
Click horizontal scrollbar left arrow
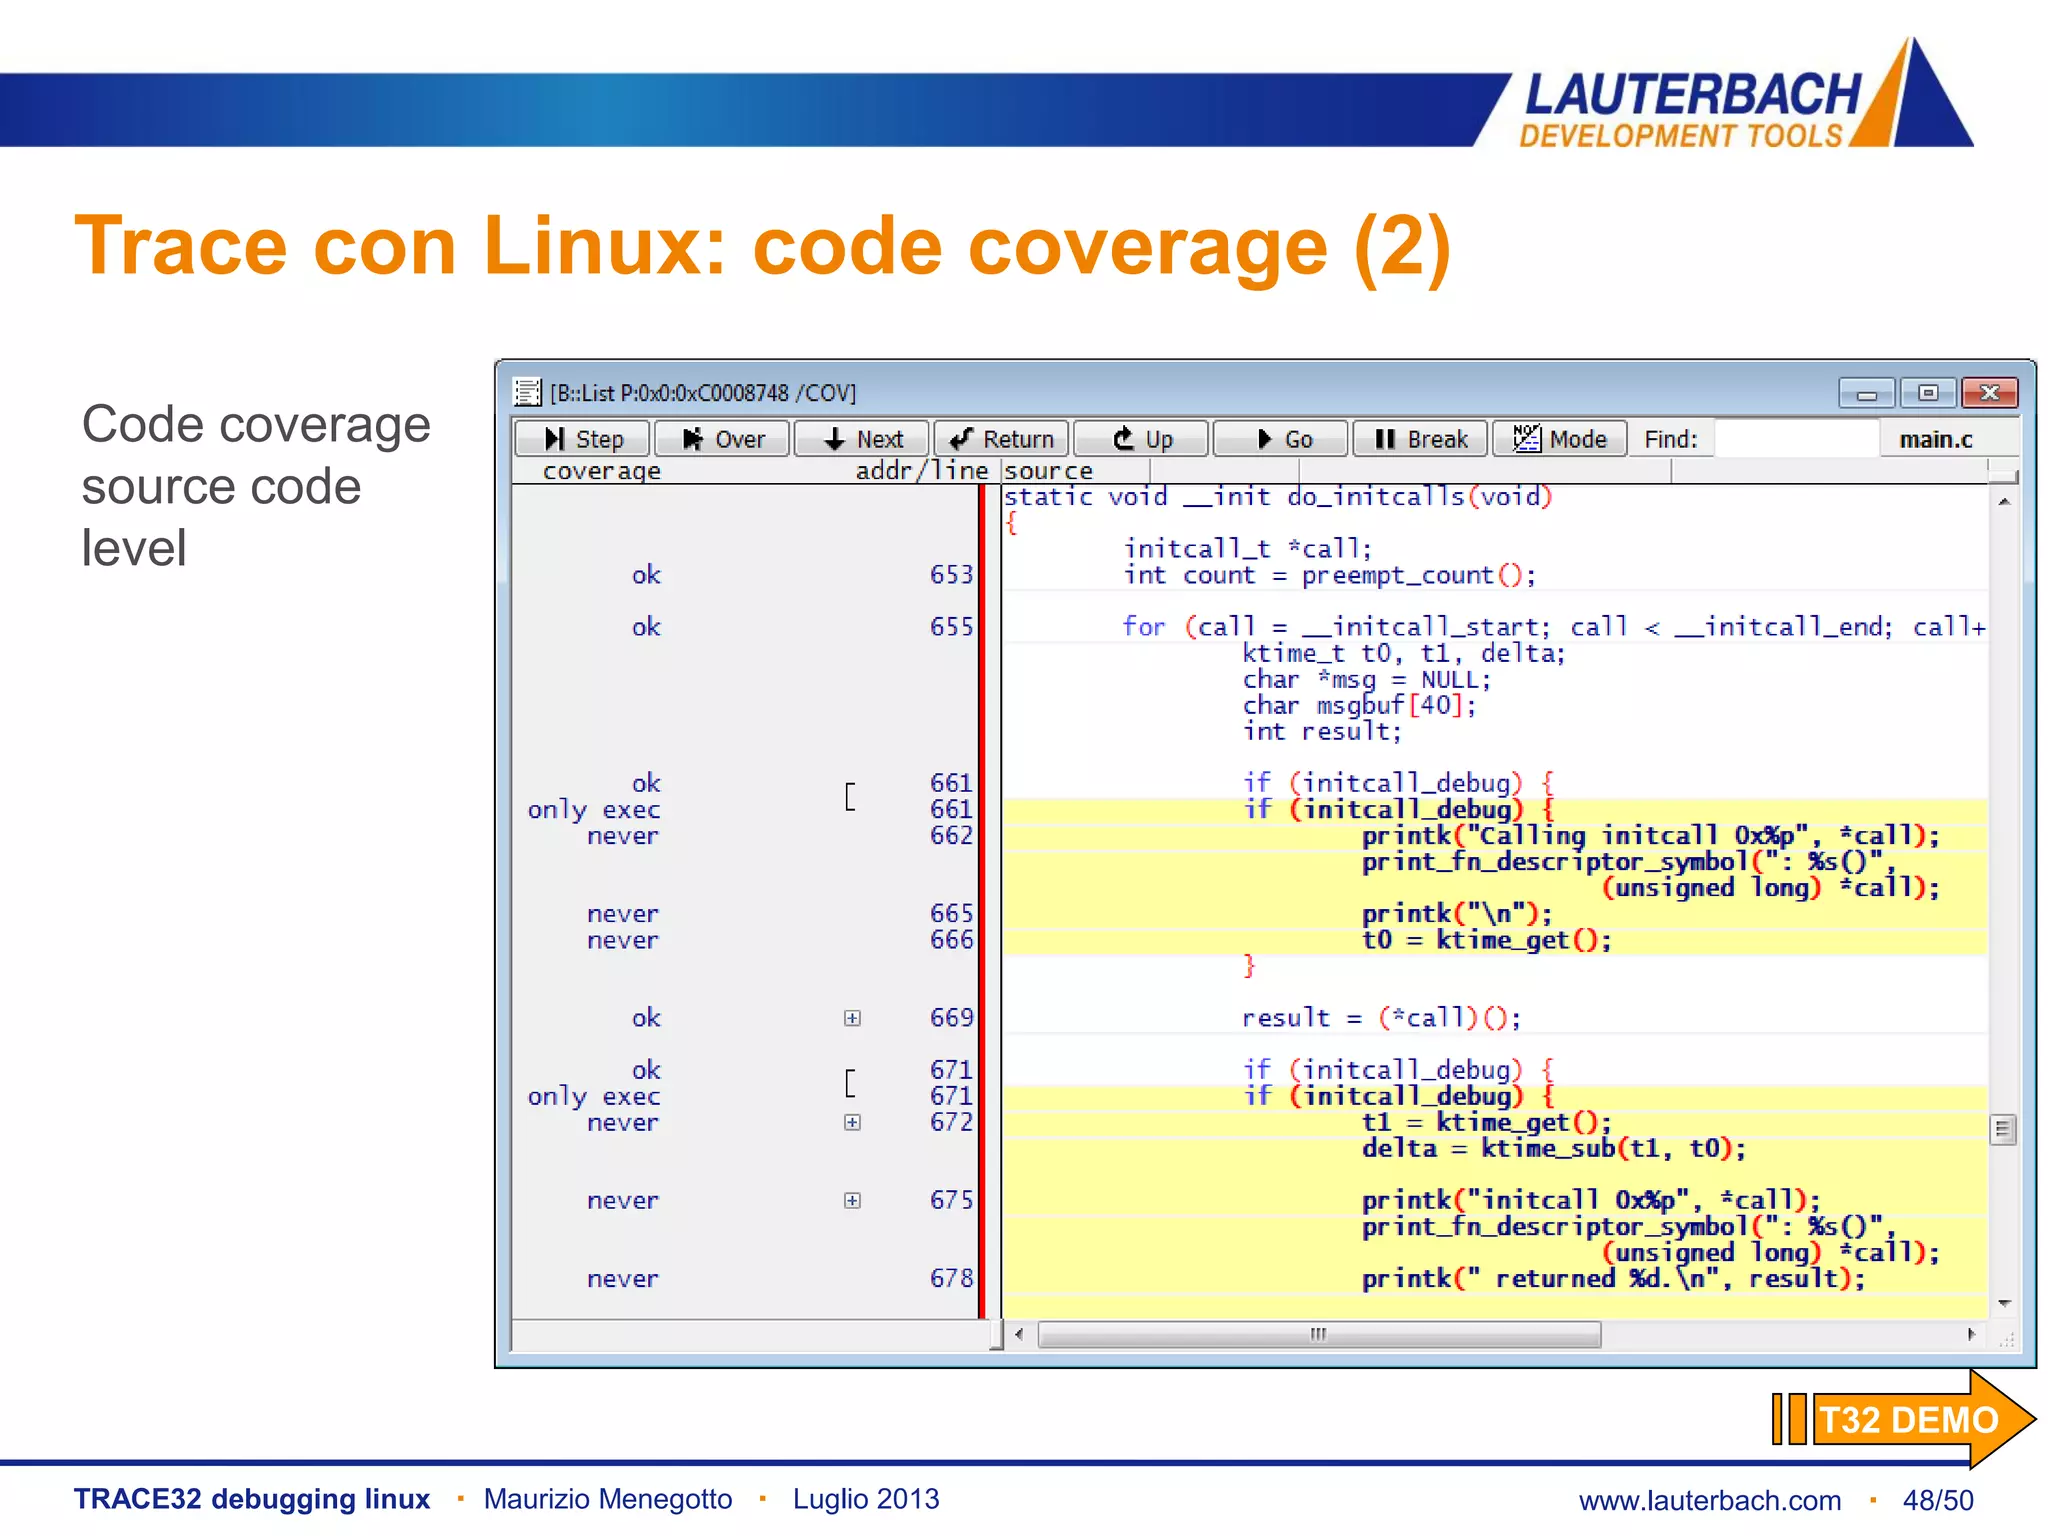(1019, 1334)
